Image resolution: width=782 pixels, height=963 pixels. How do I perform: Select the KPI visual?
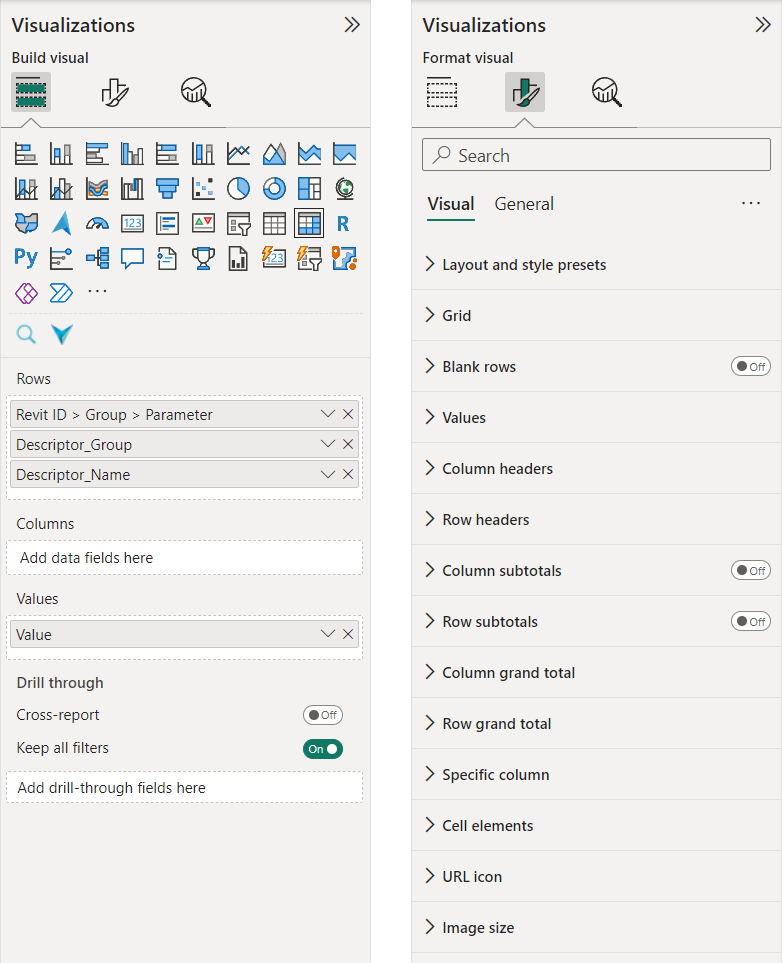[x=203, y=224]
